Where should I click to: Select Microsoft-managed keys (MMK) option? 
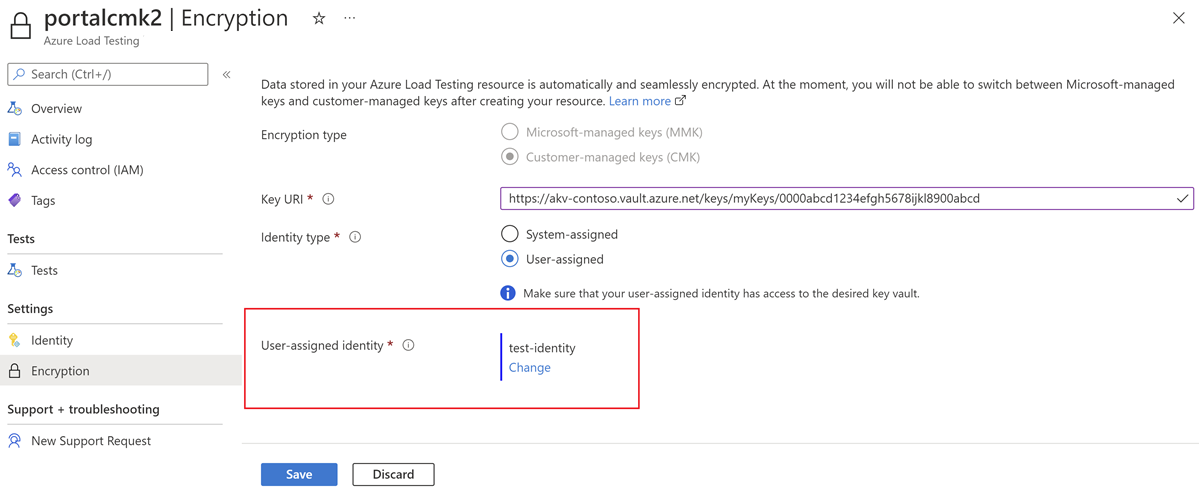(x=510, y=132)
